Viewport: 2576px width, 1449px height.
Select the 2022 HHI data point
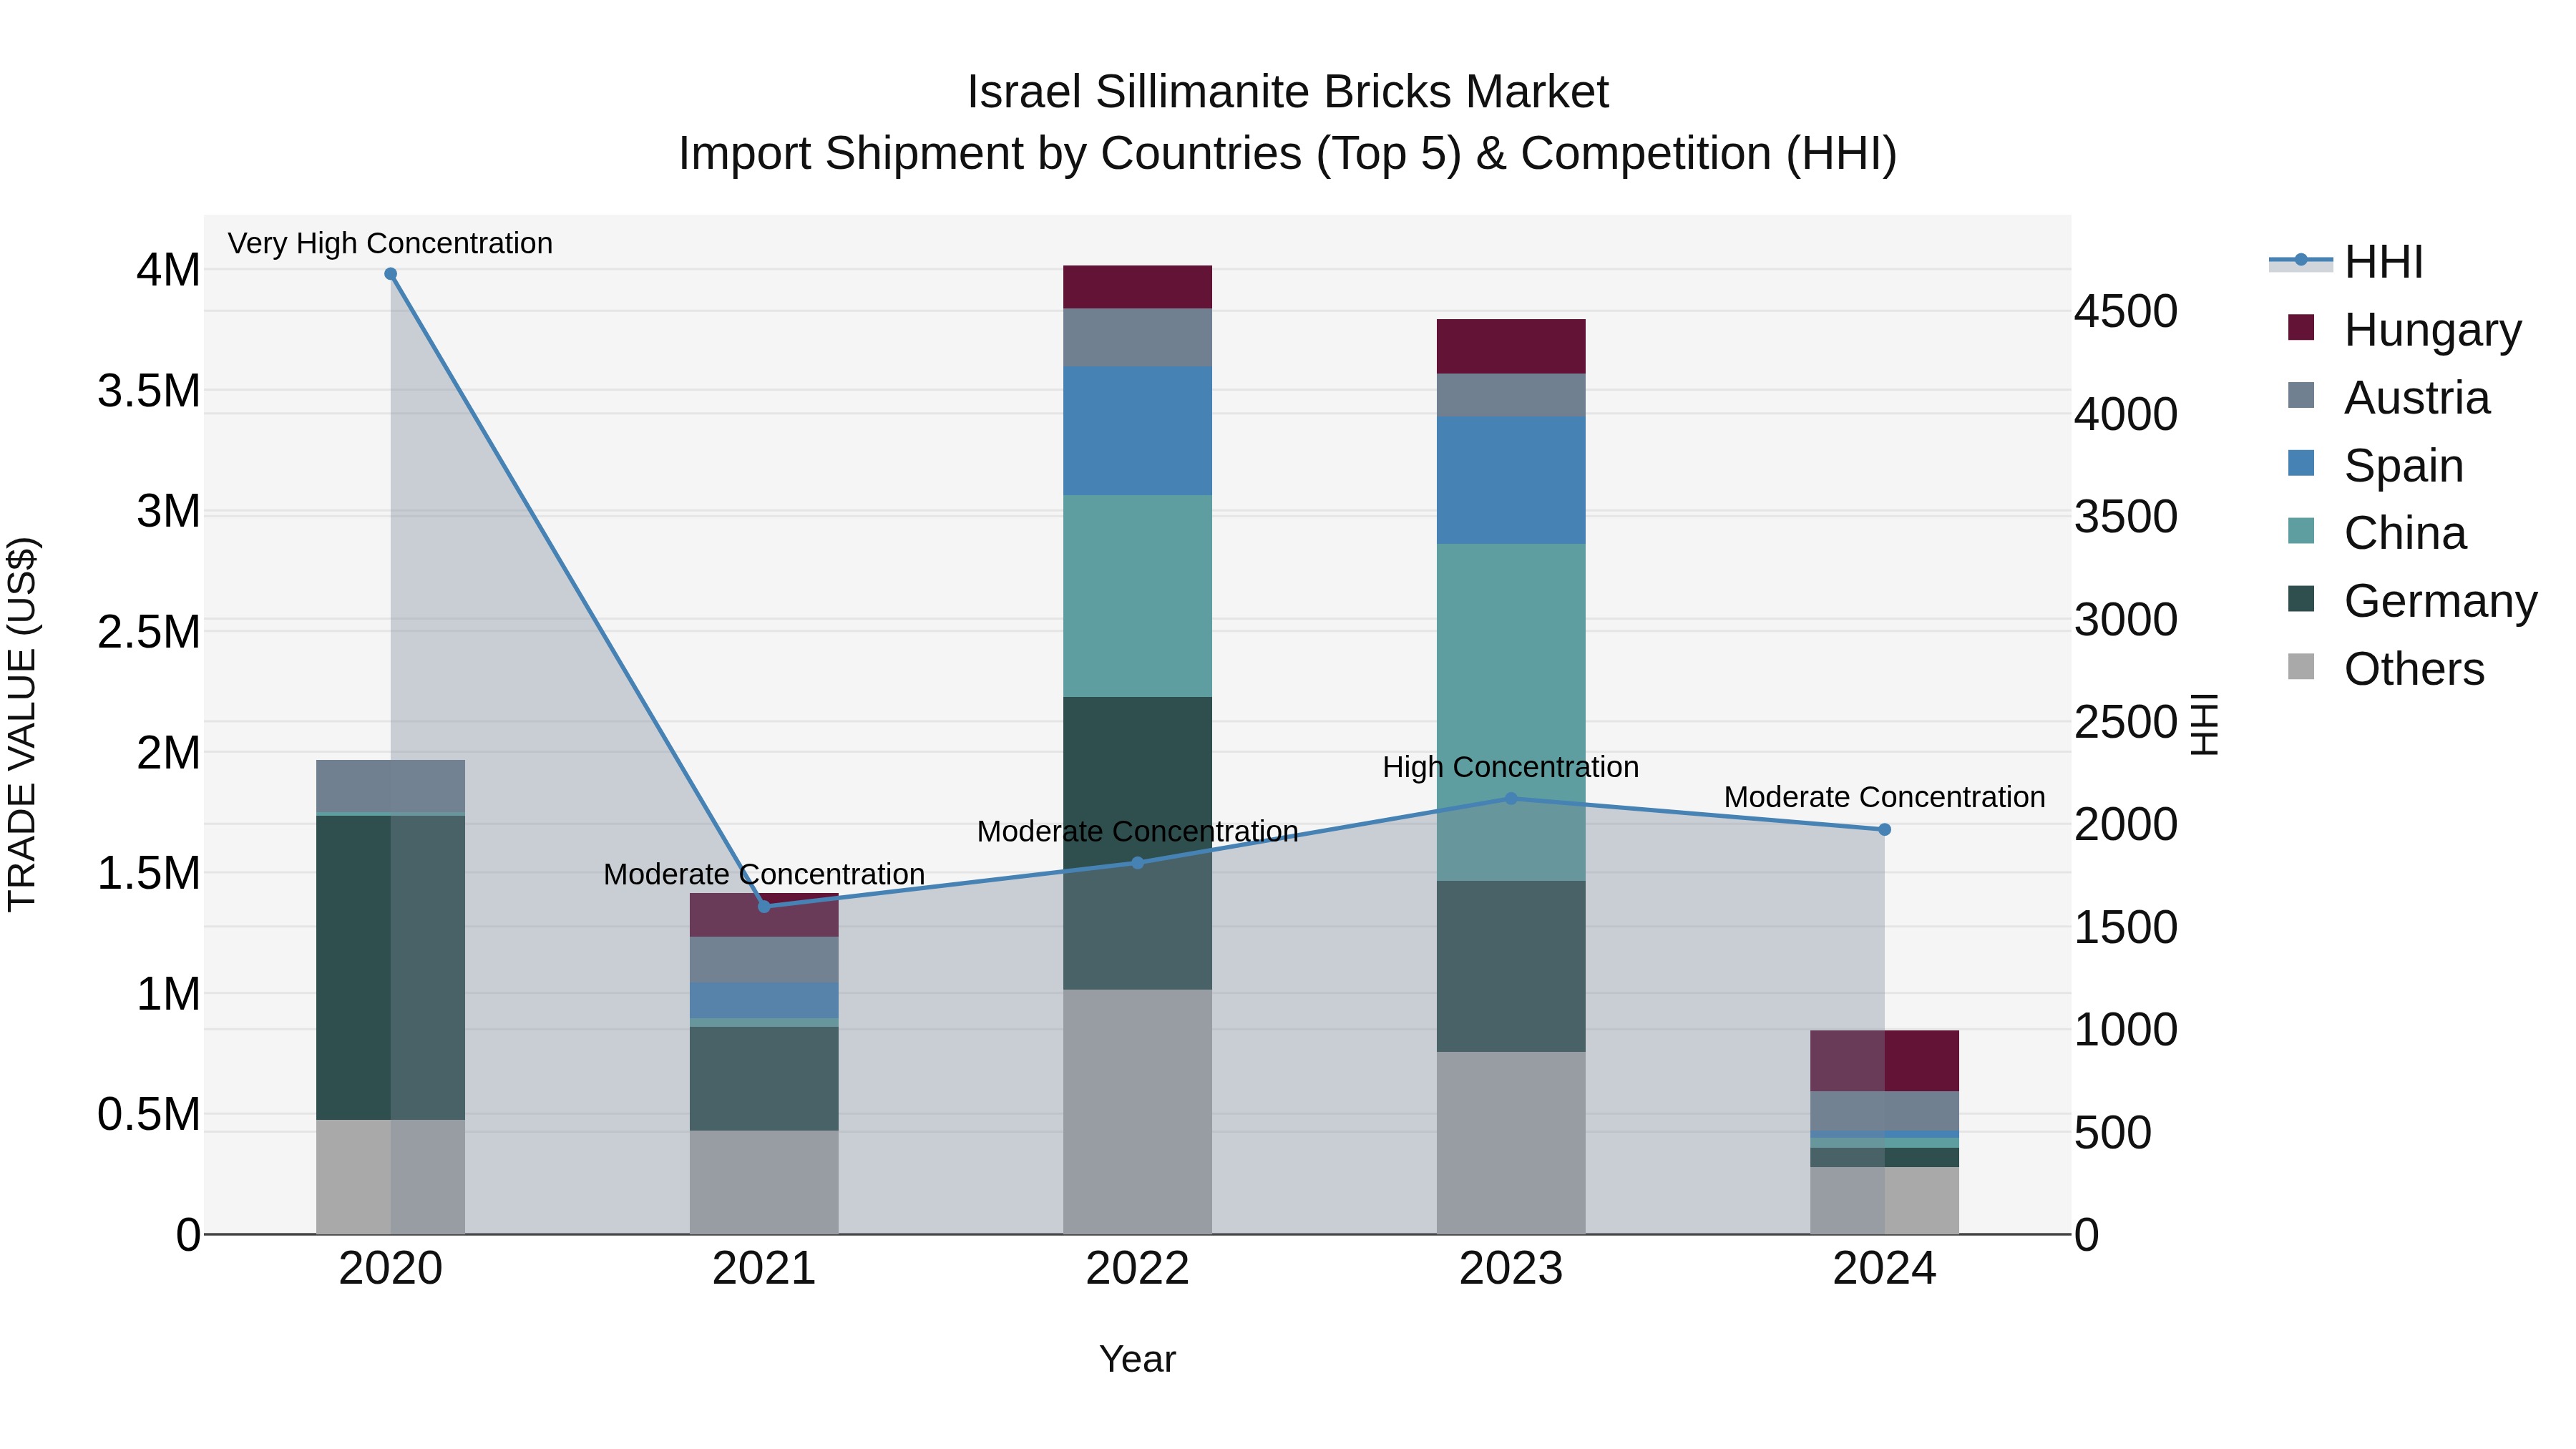point(1137,863)
